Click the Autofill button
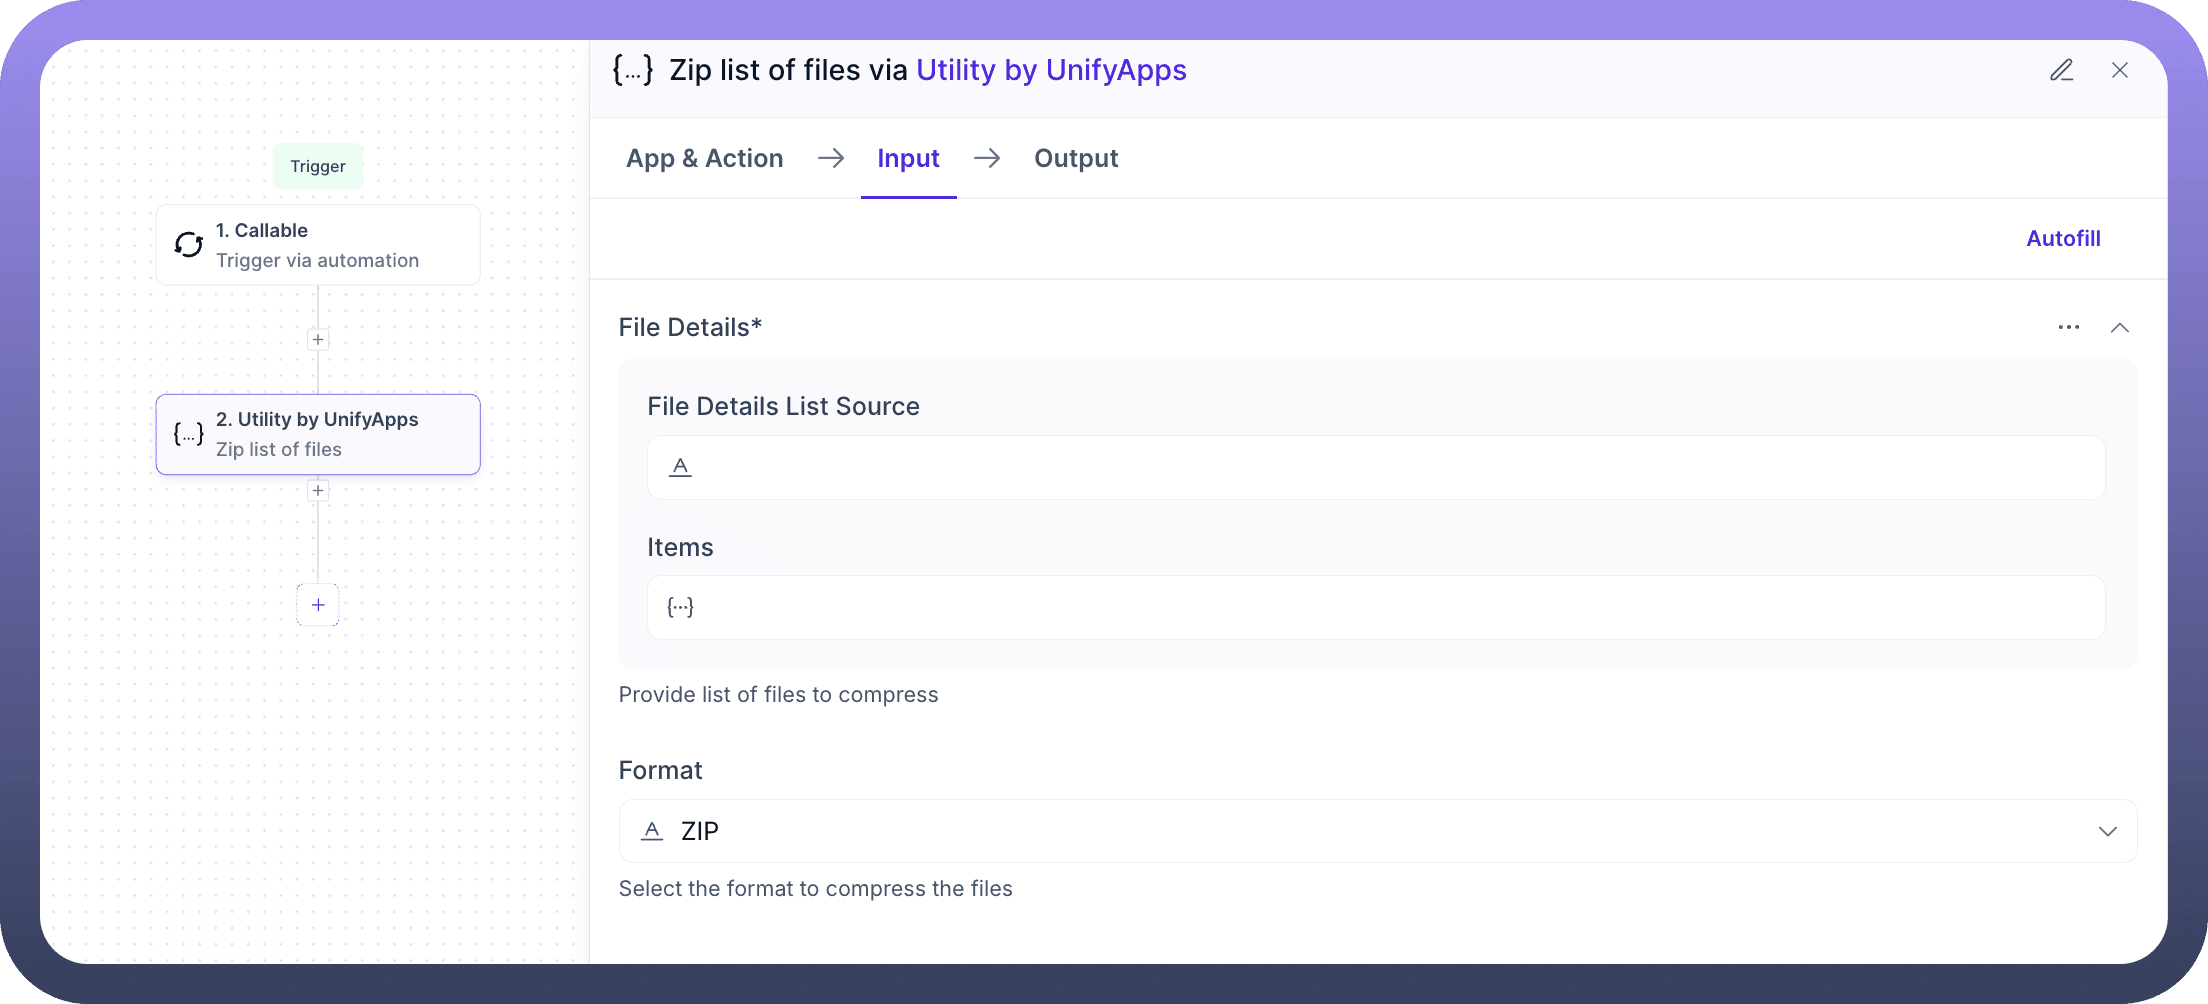 pyautogui.click(x=2062, y=238)
